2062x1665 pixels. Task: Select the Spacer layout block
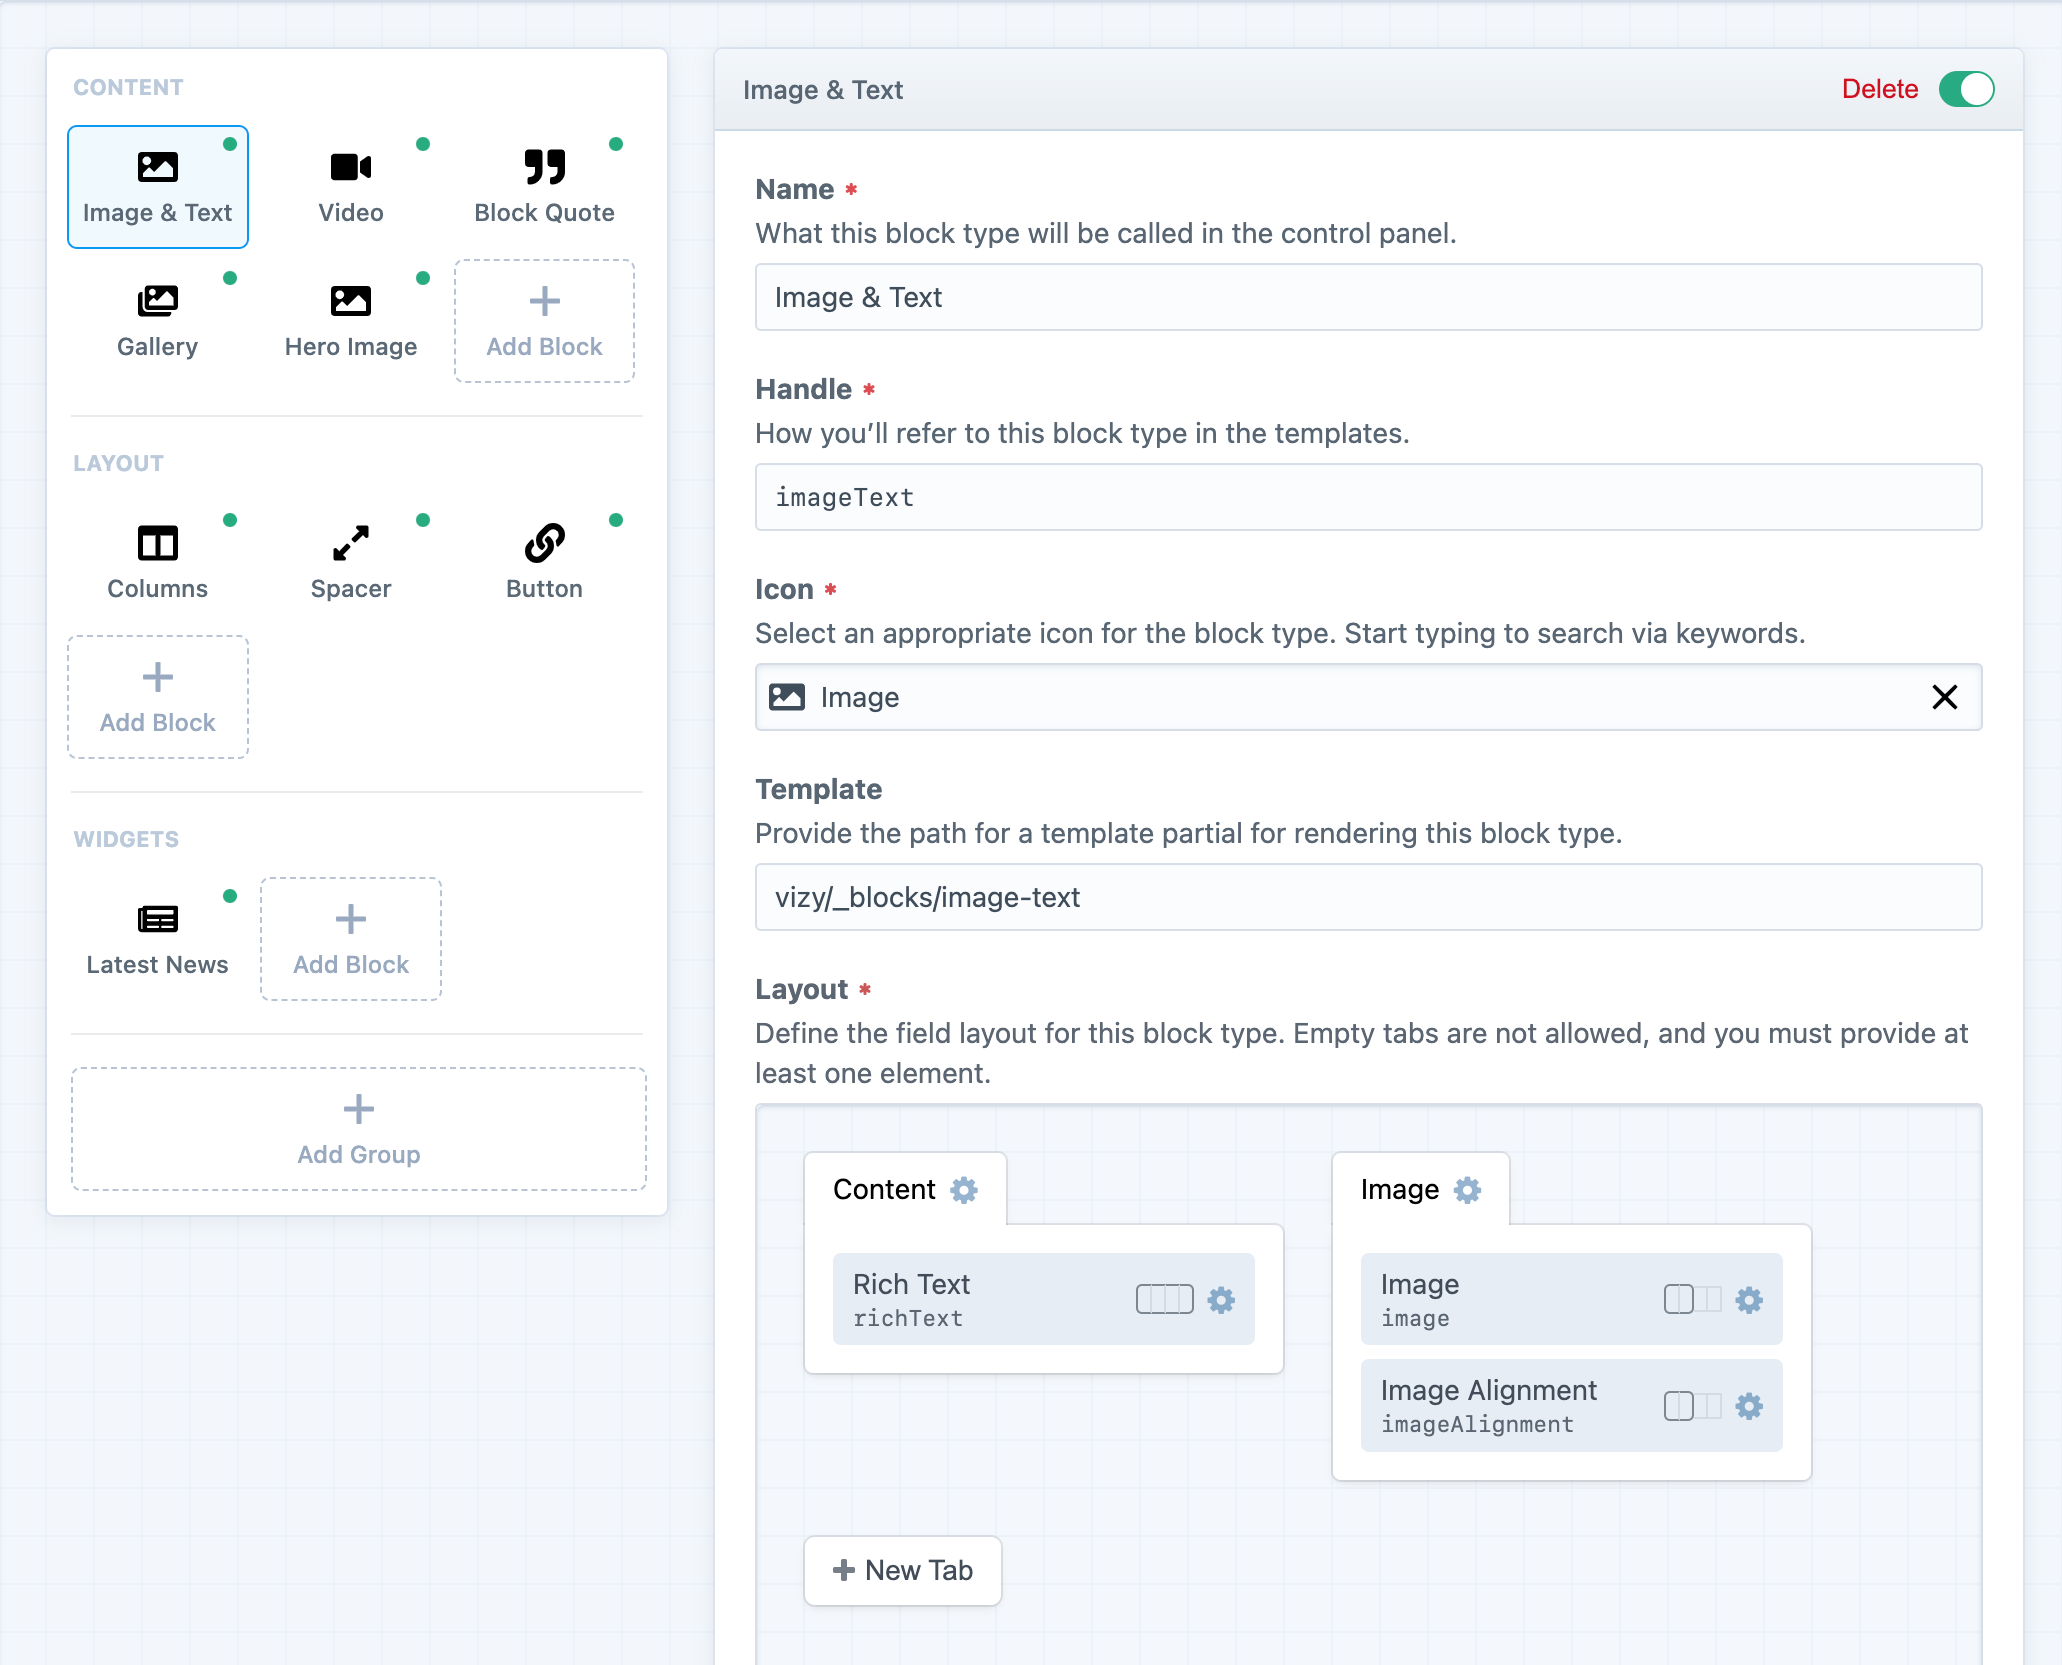point(351,563)
